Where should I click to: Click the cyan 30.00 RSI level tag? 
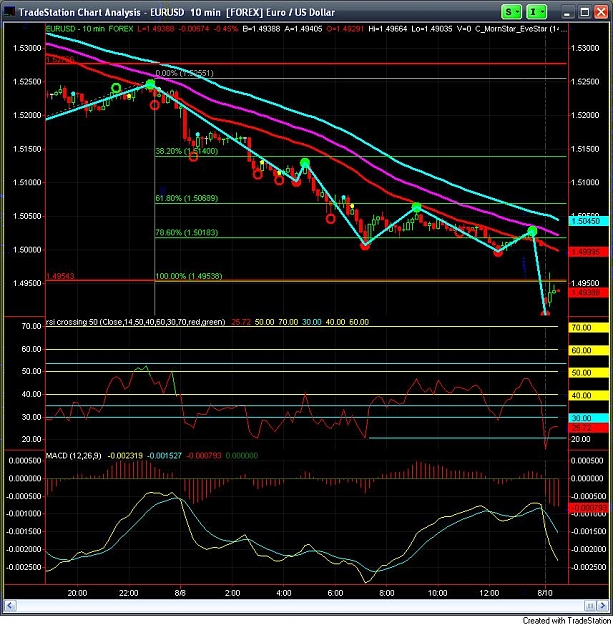tap(588, 418)
